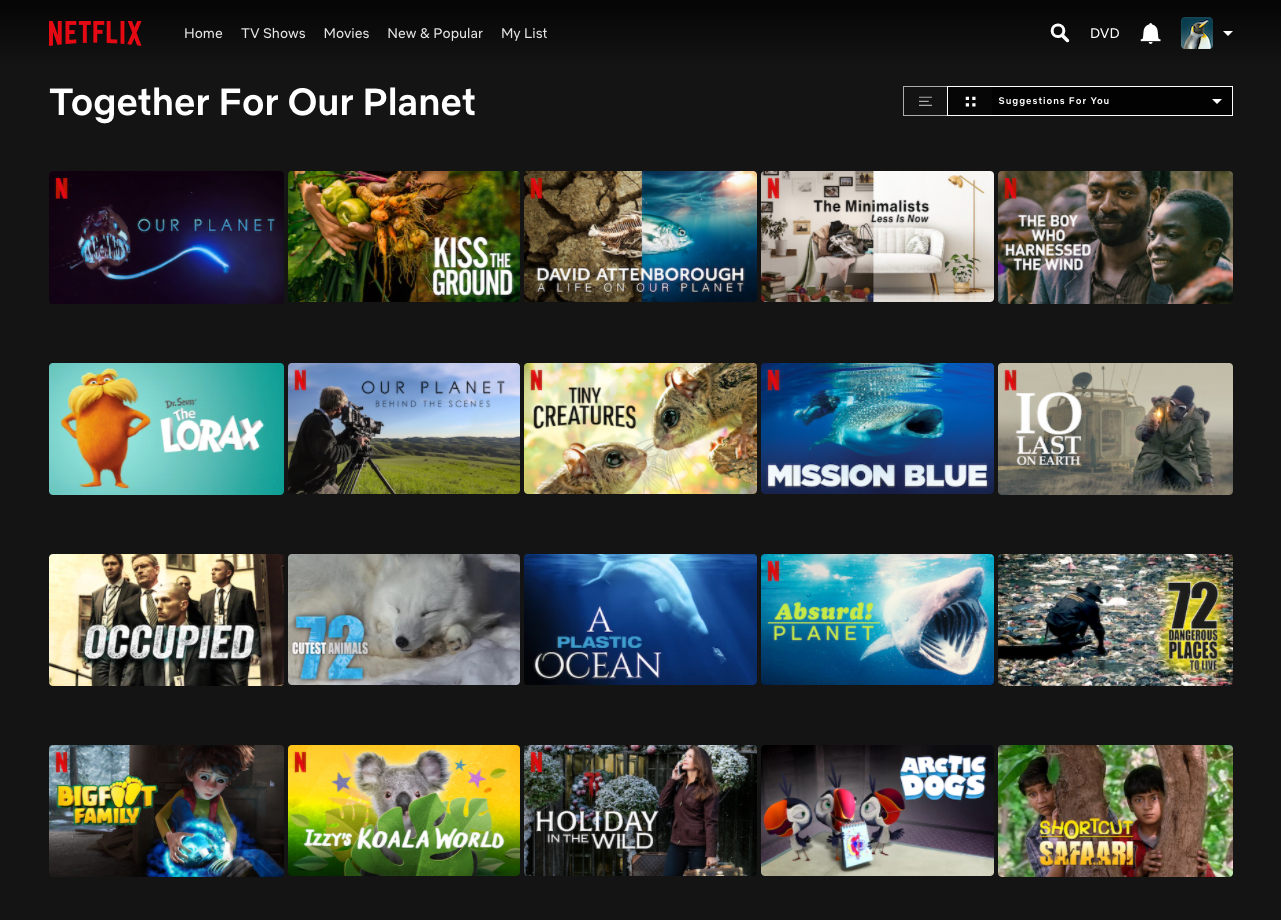The width and height of the screenshot is (1281, 920).
Task: Click the Netflix logo
Action: pos(95,33)
